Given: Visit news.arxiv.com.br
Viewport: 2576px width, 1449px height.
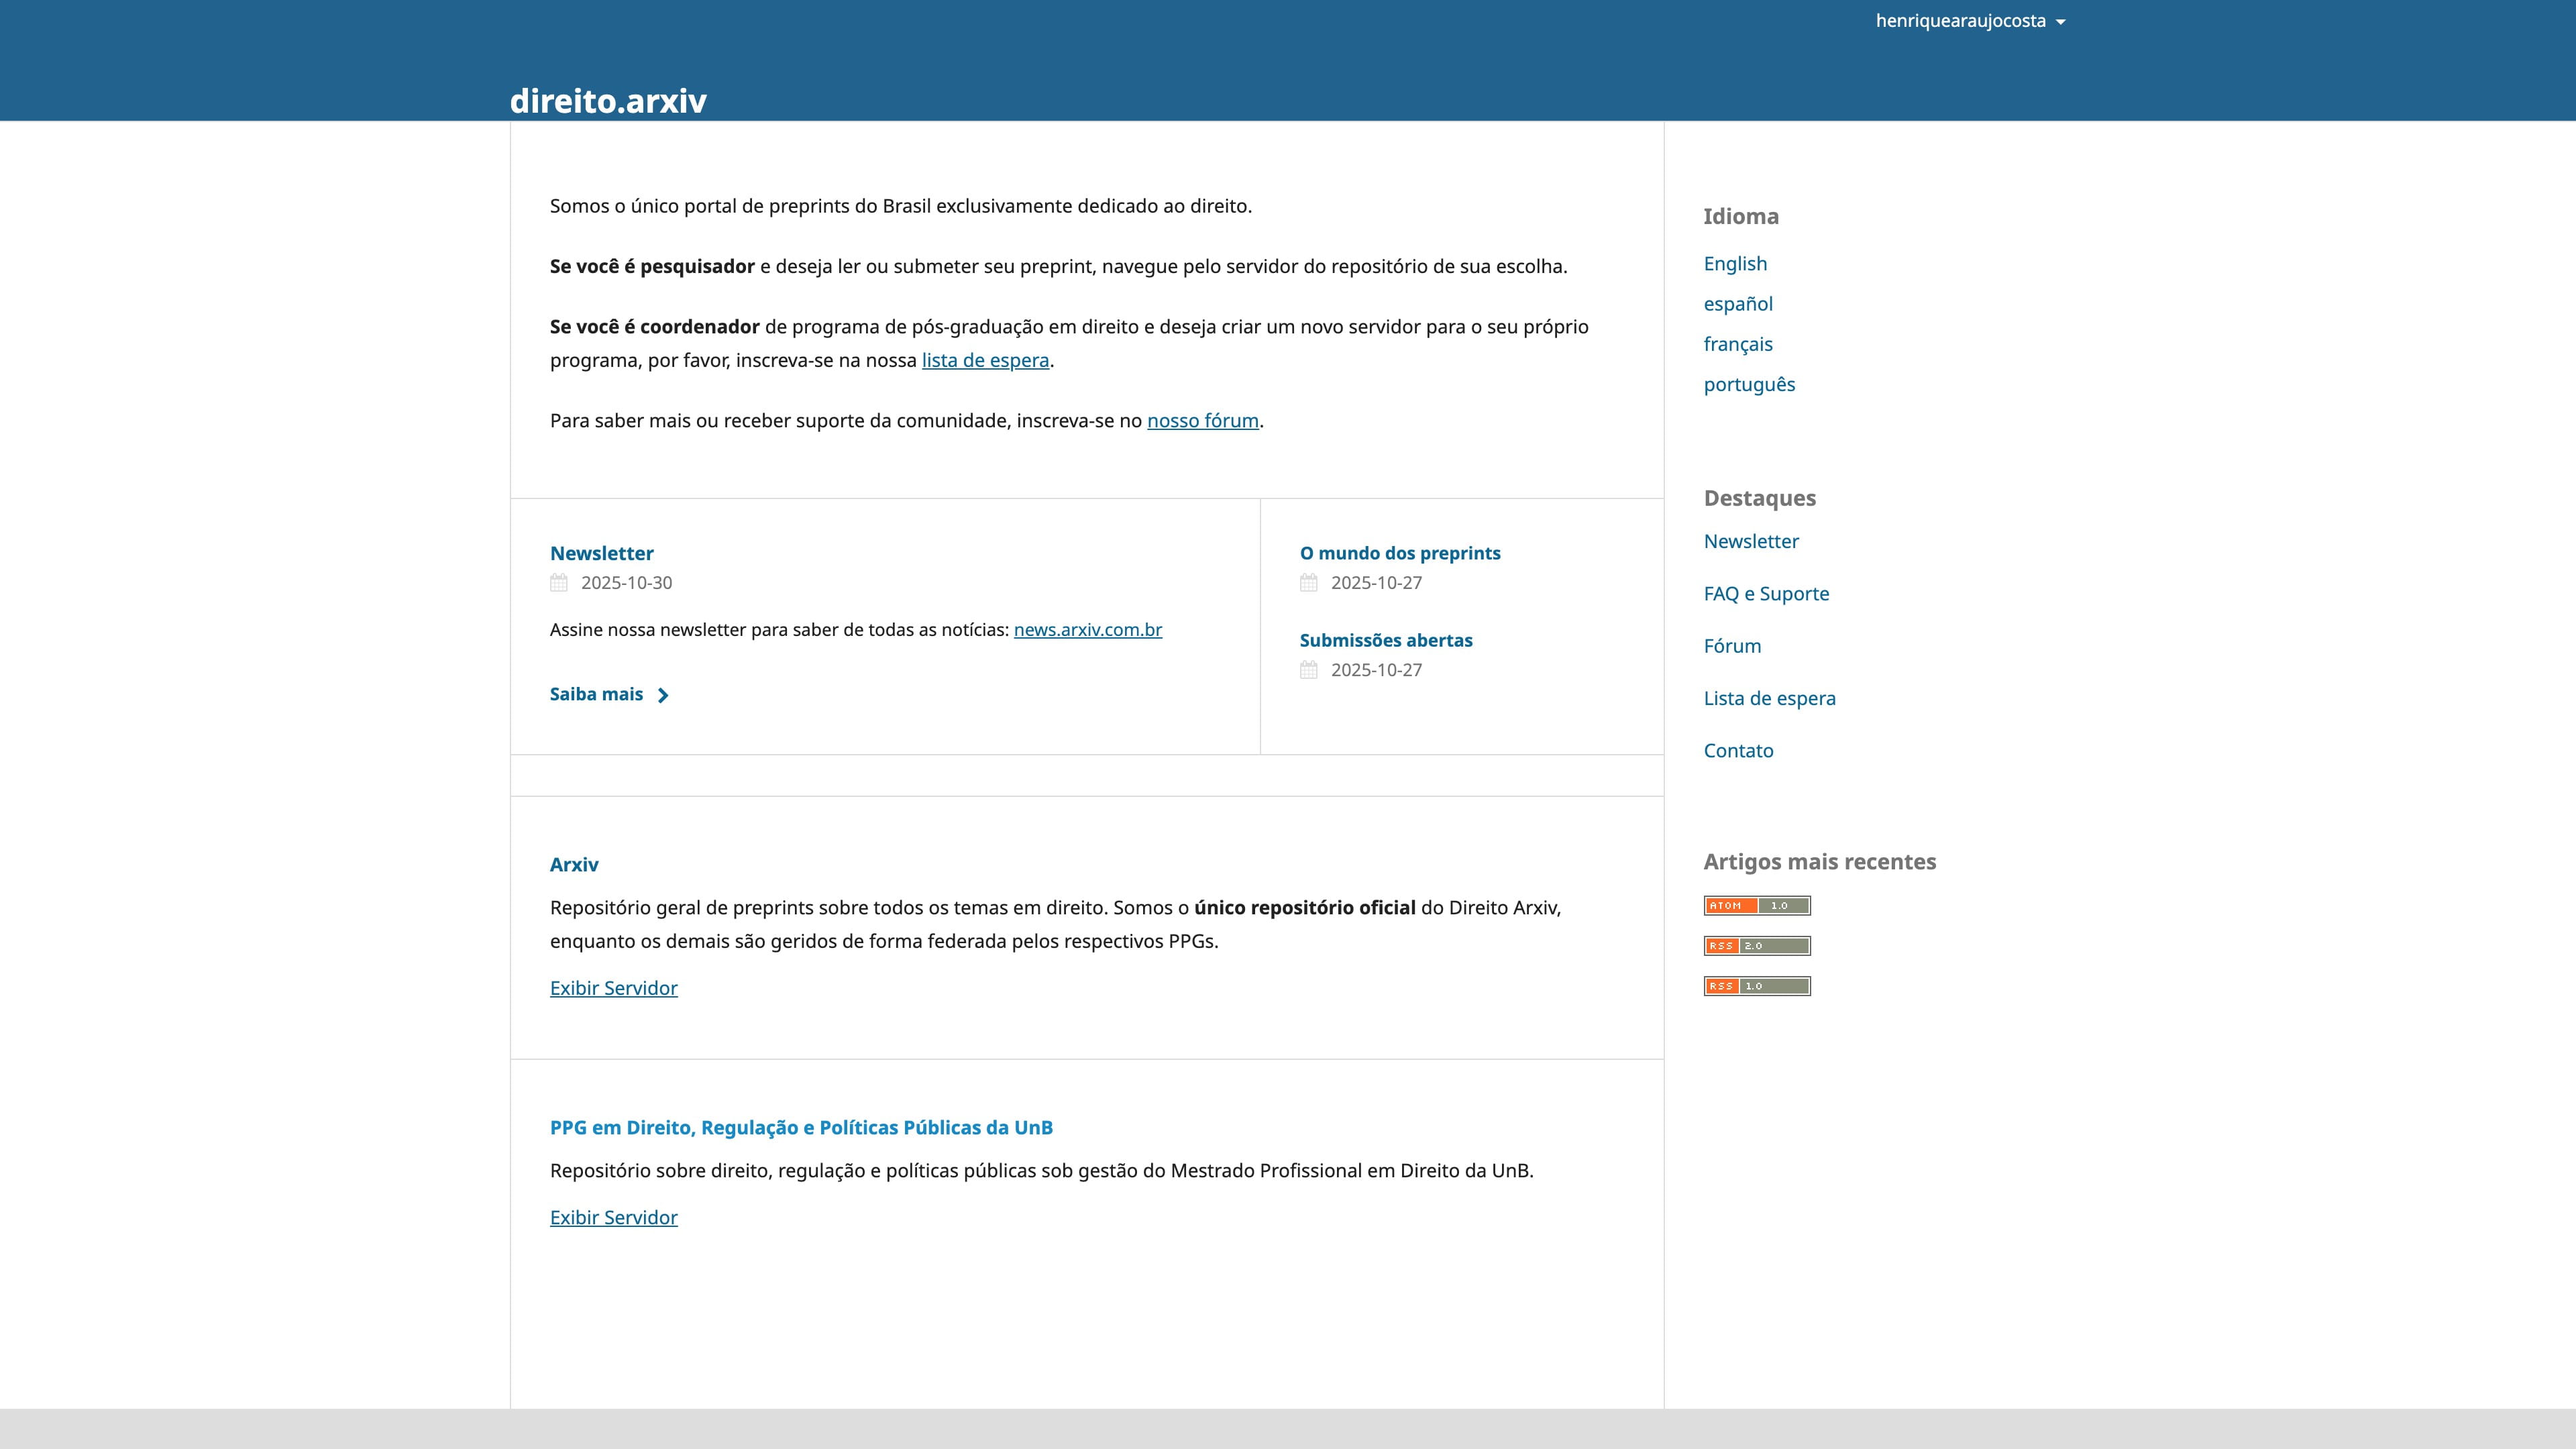Looking at the screenshot, I should pyautogui.click(x=1087, y=629).
